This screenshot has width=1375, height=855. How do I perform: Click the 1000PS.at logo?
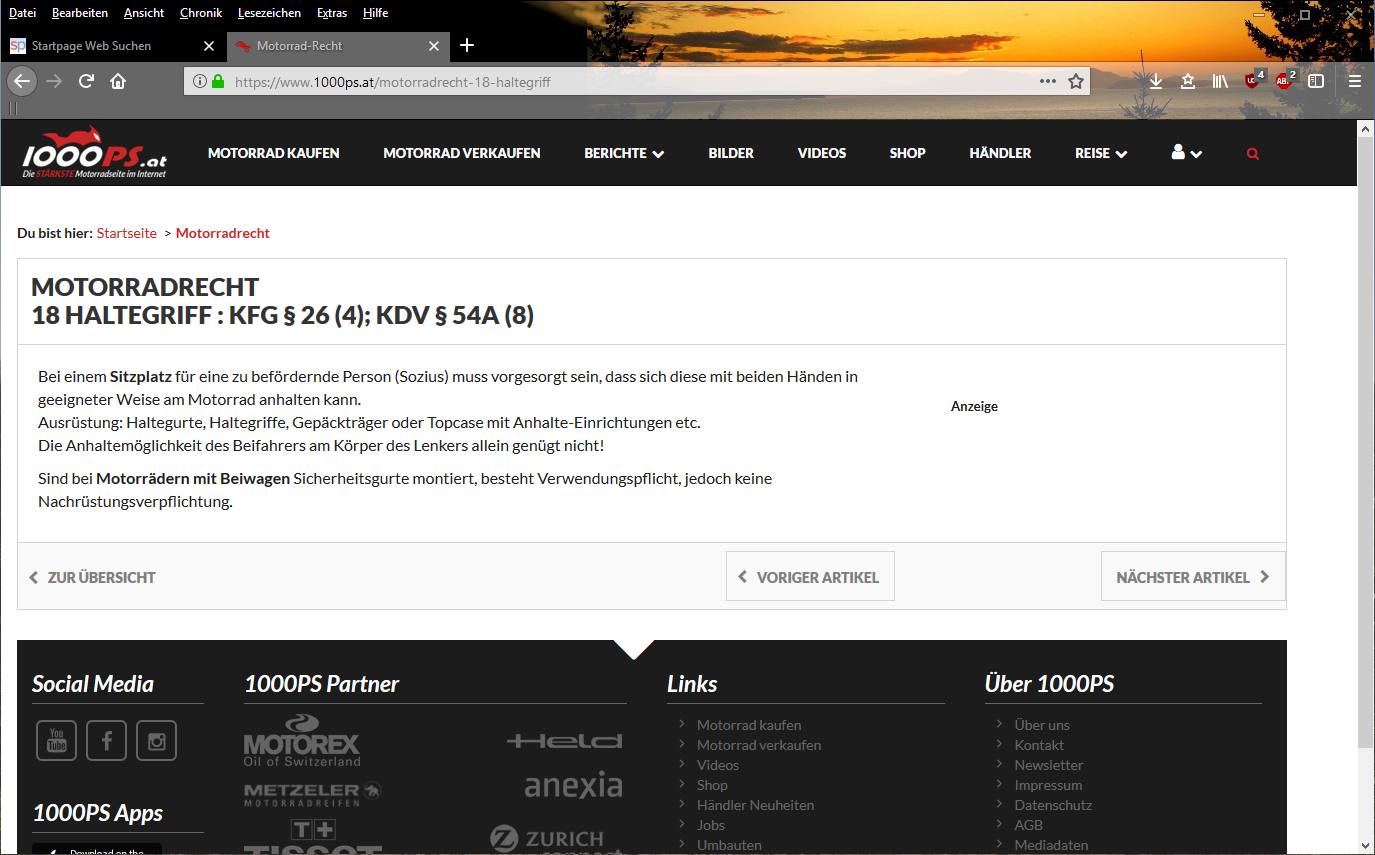pyautogui.click(x=95, y=153)
